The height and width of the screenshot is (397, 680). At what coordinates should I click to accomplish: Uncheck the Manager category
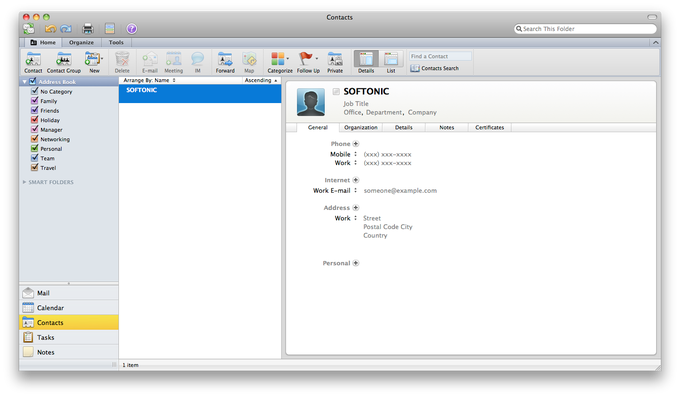point(35,129)
